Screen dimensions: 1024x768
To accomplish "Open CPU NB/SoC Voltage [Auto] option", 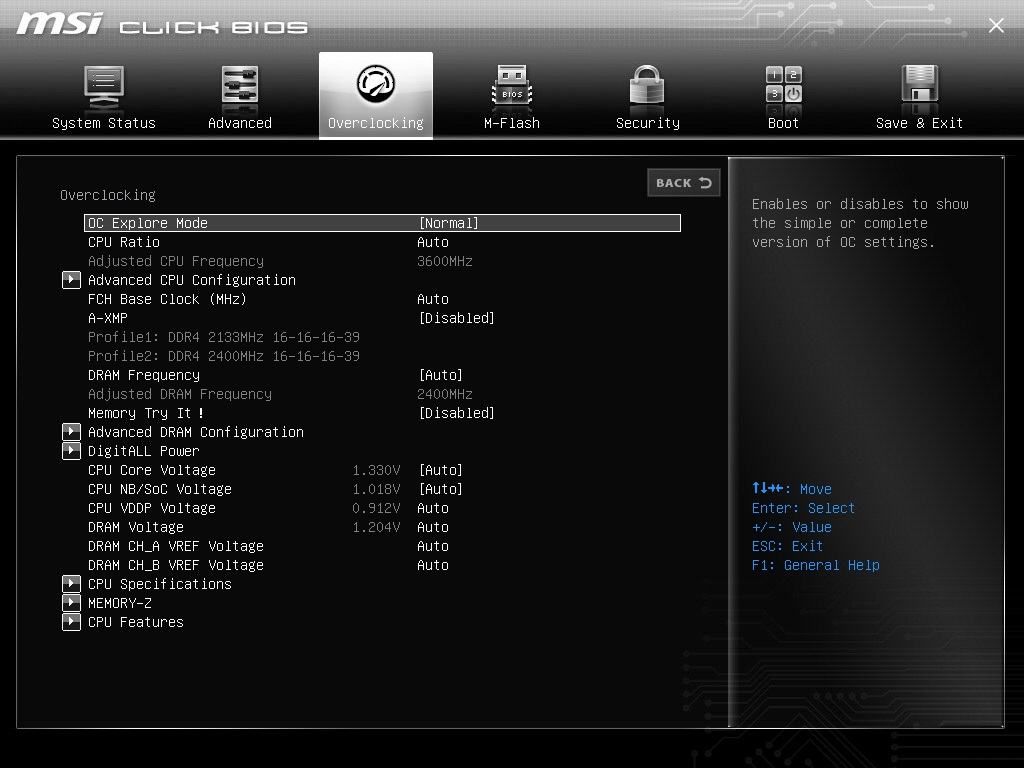I will 441,489.
